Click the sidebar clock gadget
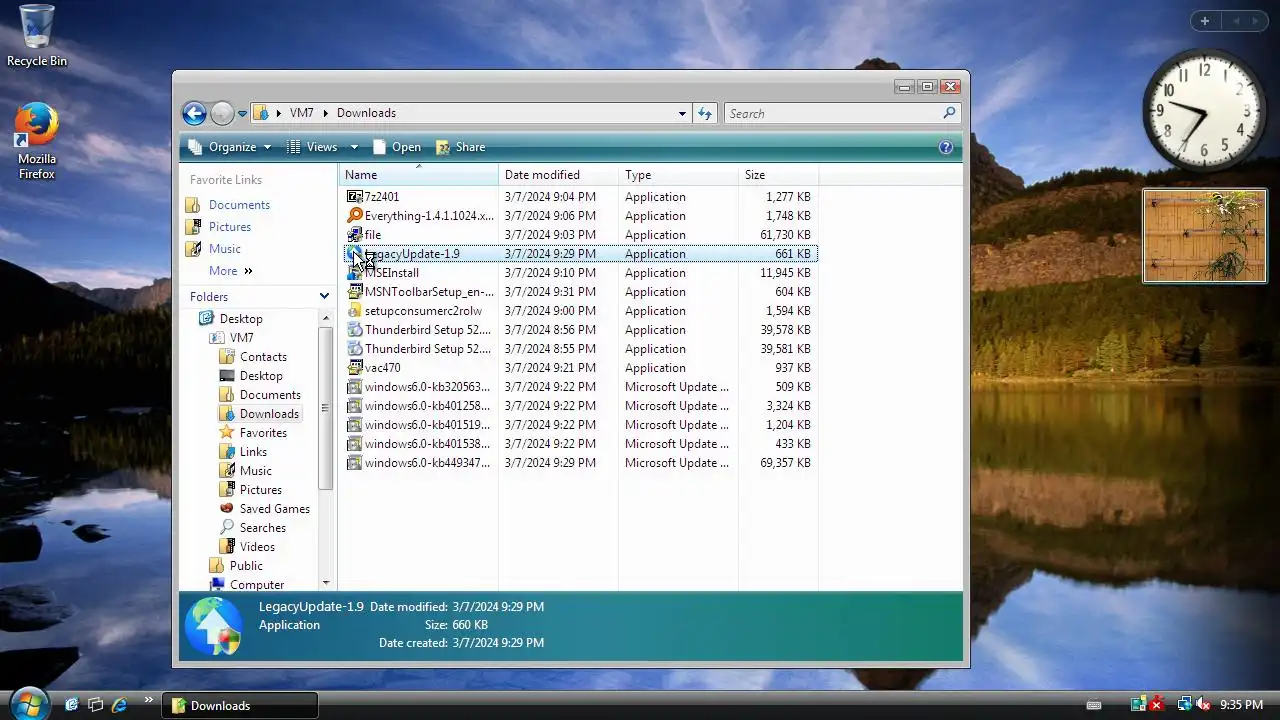 coord(1204,111)
